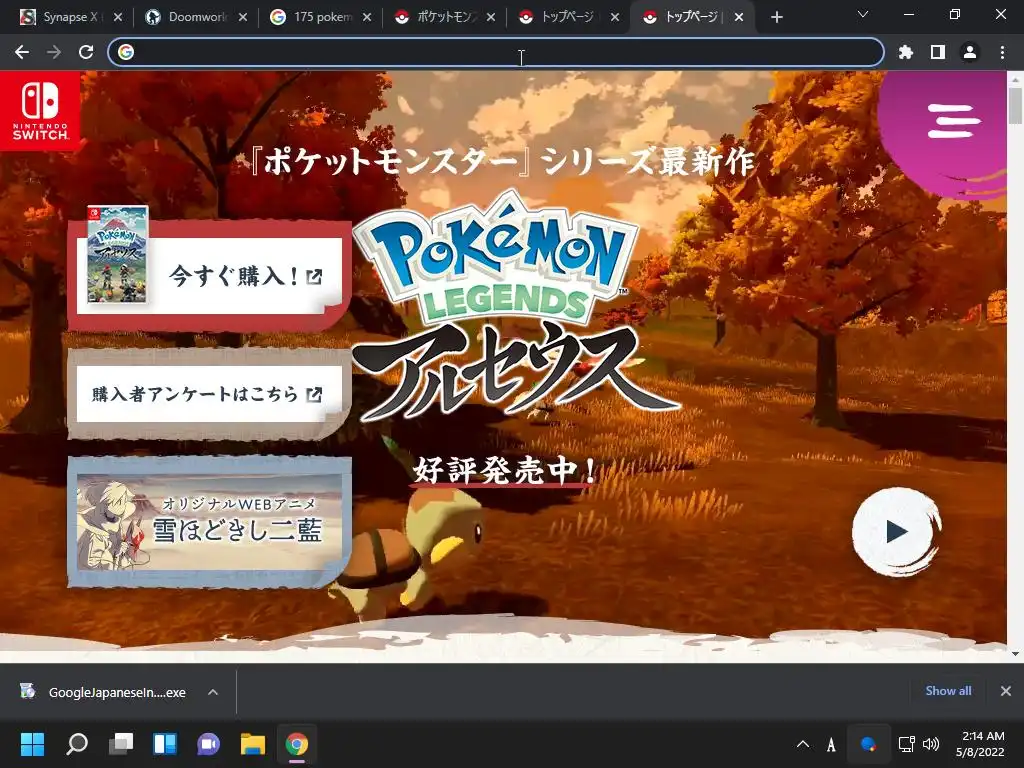Open the network status tray icon
The width and height of the screenshot is (1024, 768).
point(906,744)
